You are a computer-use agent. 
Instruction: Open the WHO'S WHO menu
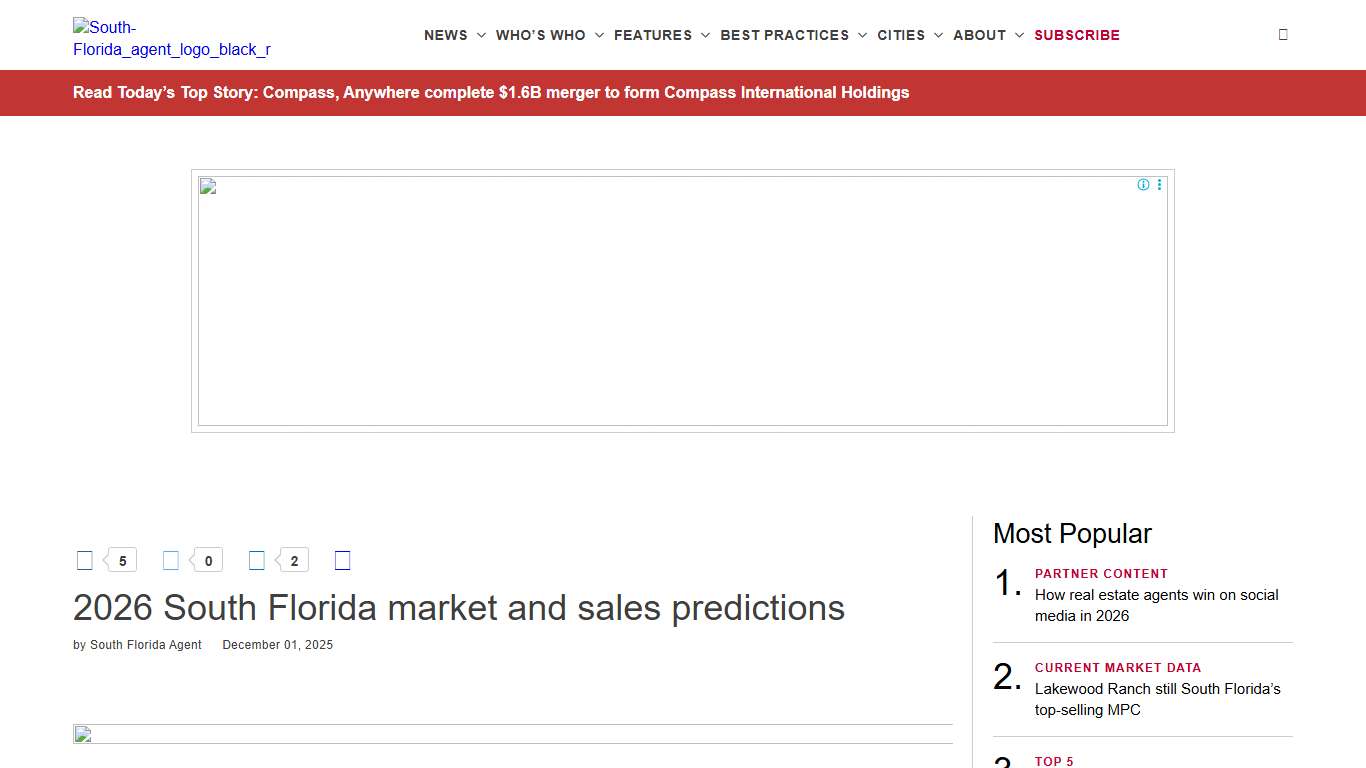point(542,35)
